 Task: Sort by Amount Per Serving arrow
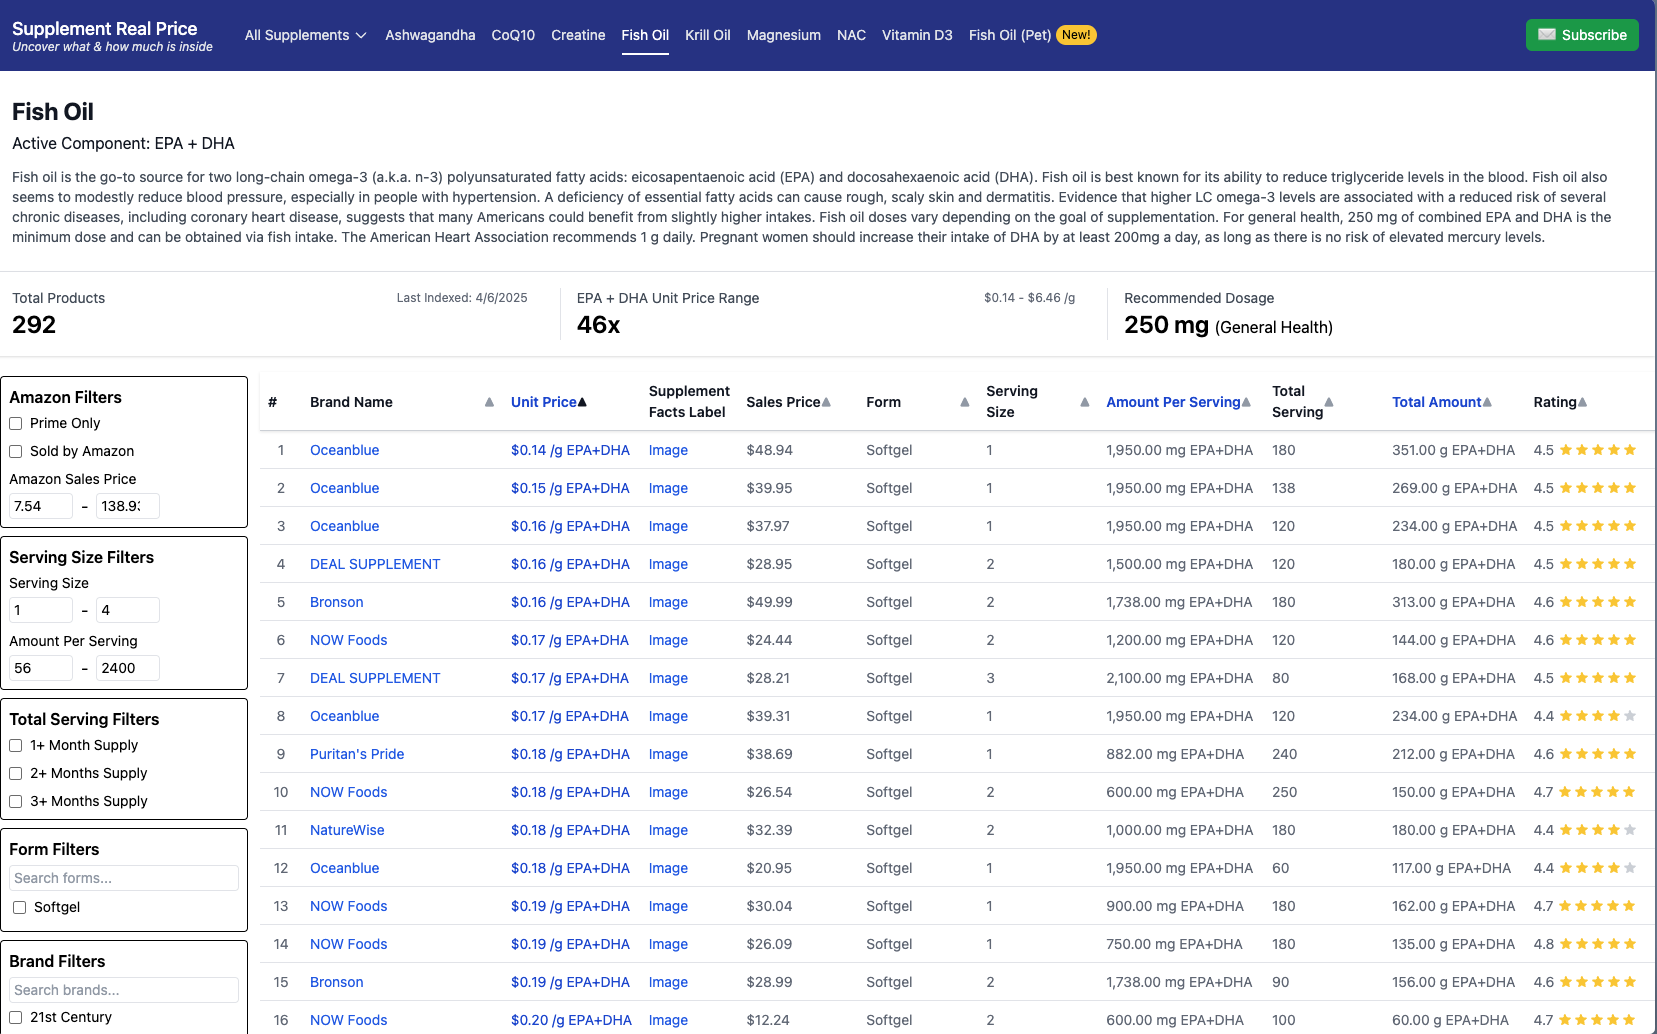click(1246, 402)
